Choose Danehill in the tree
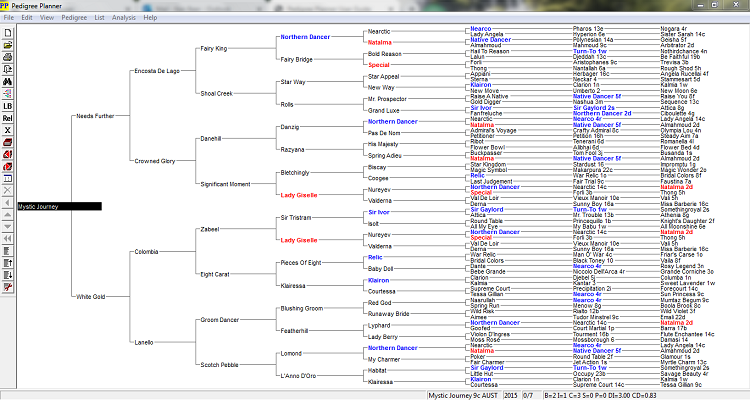Image resolution: width=750 pixels, height=400 pixels. pyautogui.click(x=210, y=139)
